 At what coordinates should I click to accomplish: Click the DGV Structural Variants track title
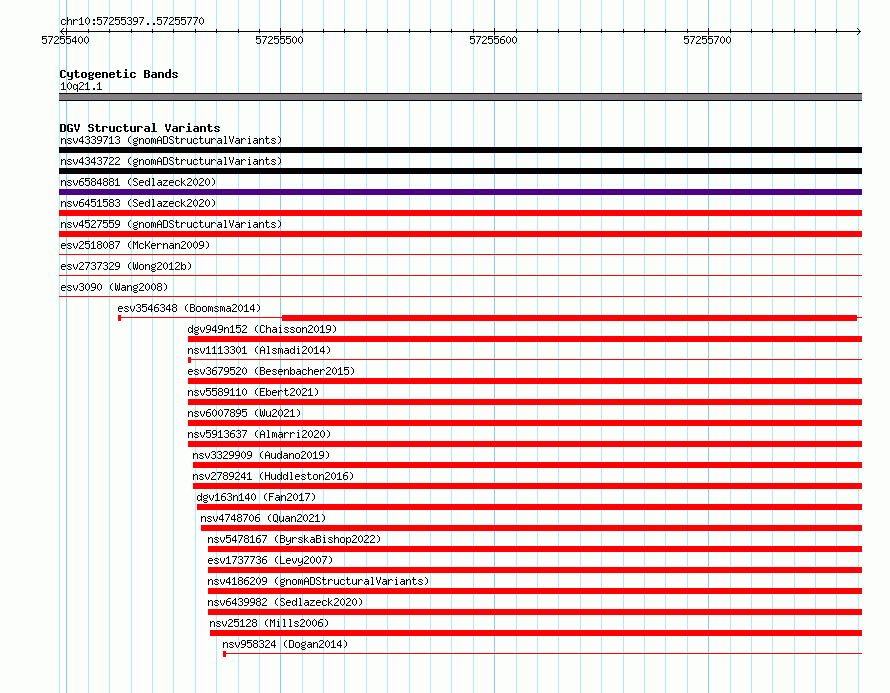(x=140, y=128)
